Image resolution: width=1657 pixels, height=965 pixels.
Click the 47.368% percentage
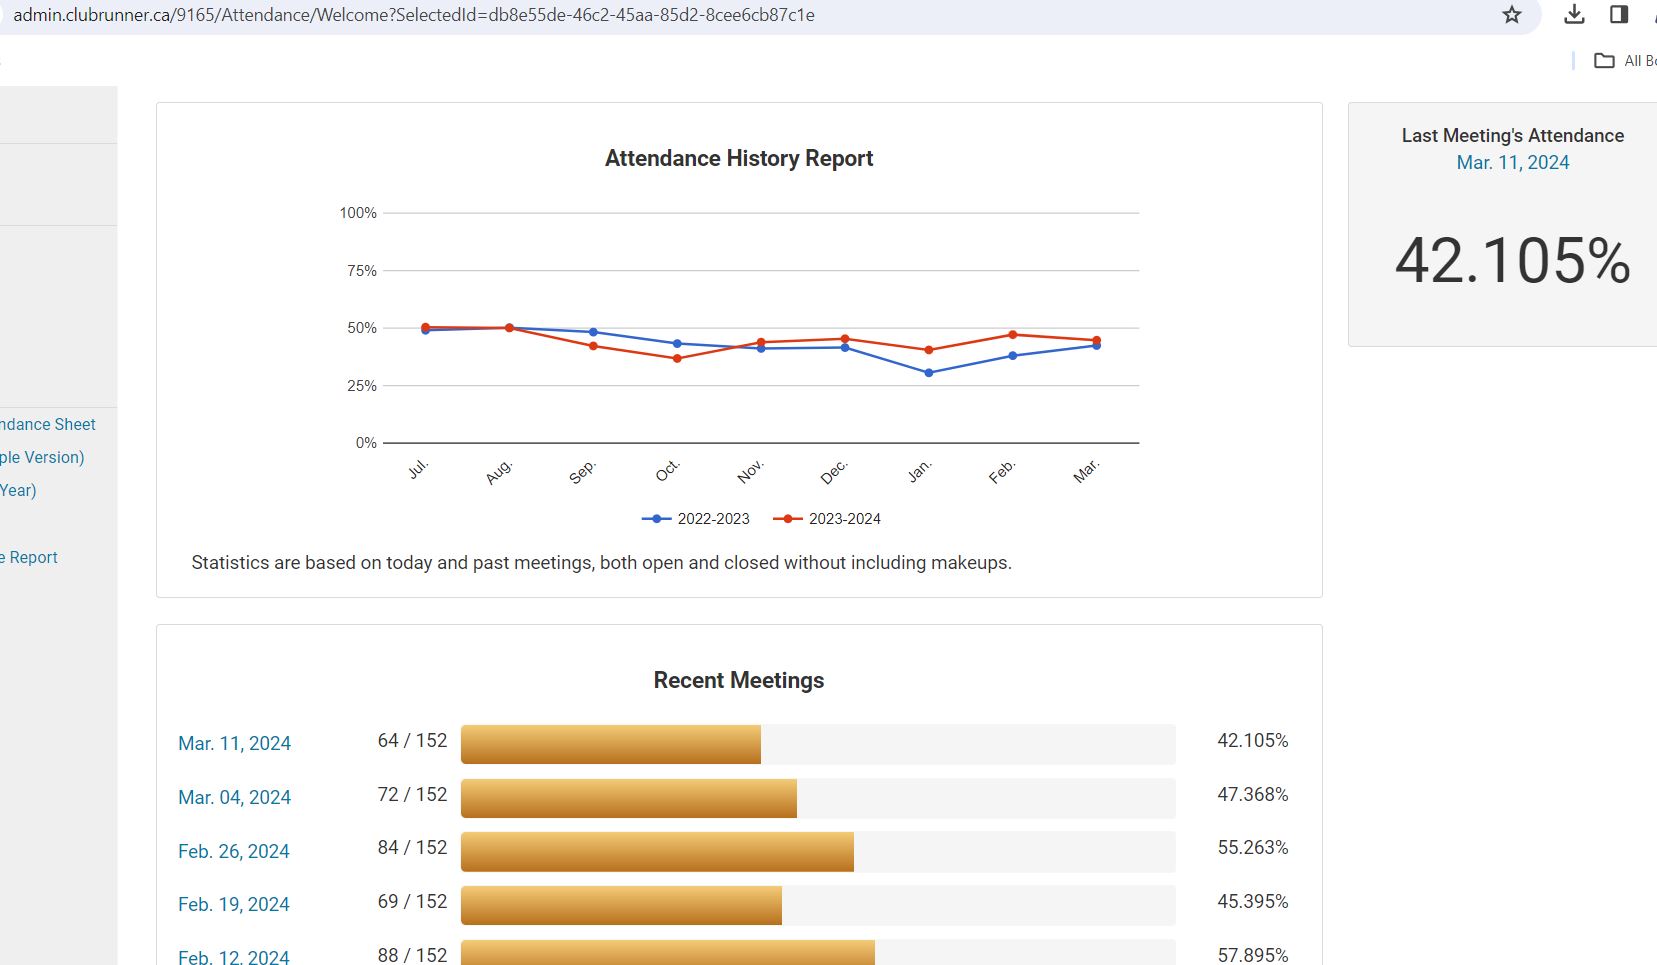pos(1252,795)
